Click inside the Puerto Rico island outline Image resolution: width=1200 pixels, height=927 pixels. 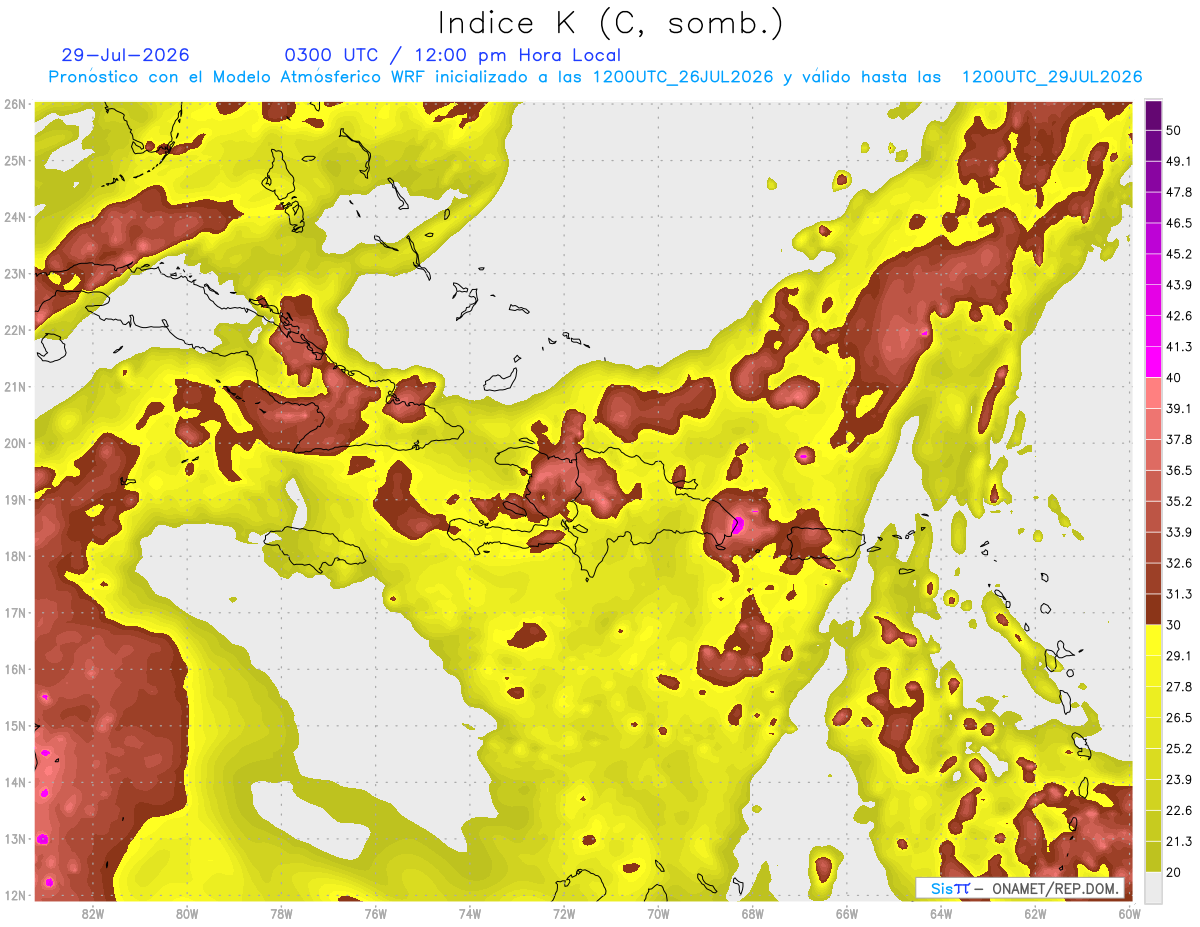[x=825, y=543]
